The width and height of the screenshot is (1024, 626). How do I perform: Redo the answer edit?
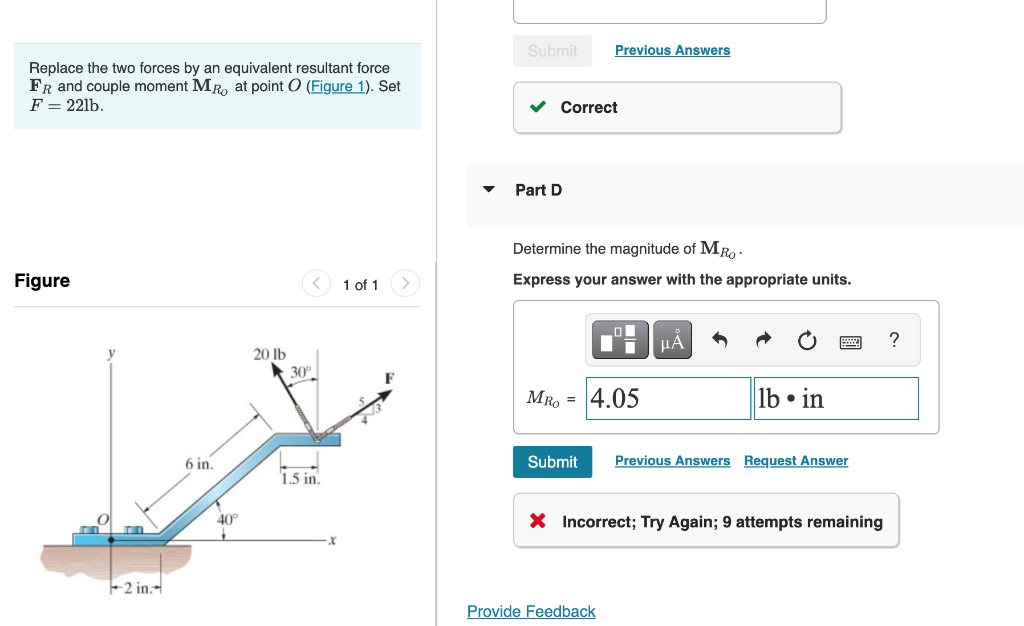[x=762, y=339]
